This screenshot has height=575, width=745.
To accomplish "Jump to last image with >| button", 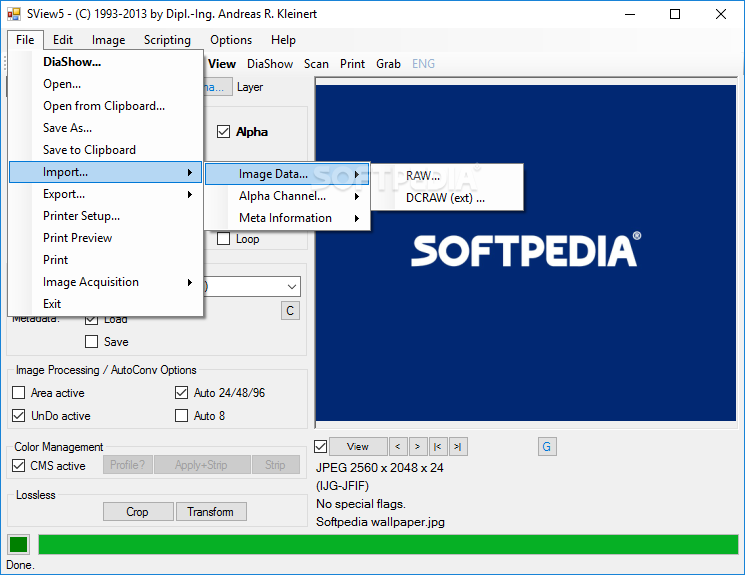I will 458,447.
